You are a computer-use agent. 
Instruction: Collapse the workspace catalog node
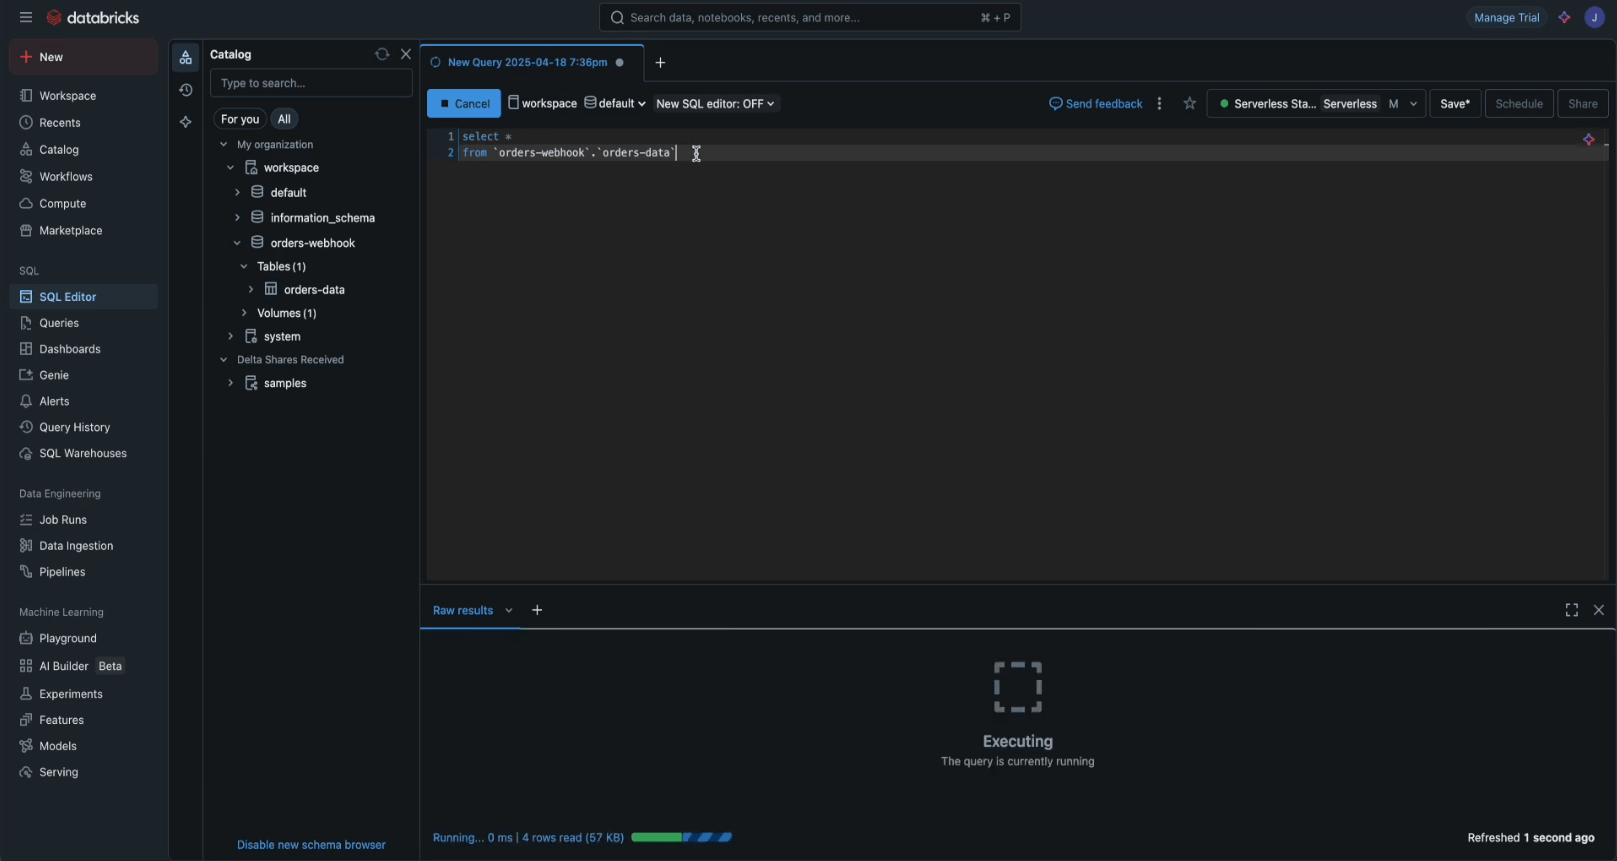(x=231, y=168)
